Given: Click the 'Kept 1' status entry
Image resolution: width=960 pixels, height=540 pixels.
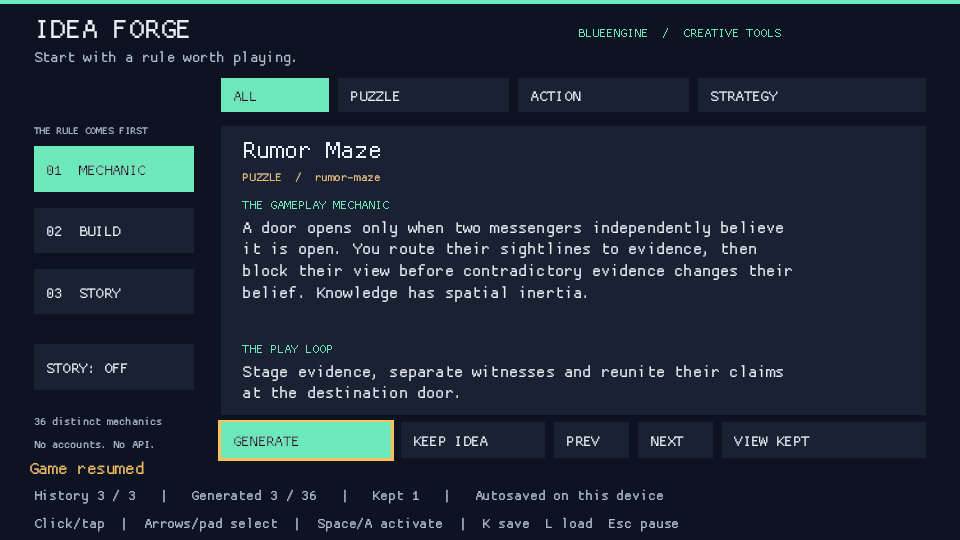Looking at the screenshot, I should (396, 496).
